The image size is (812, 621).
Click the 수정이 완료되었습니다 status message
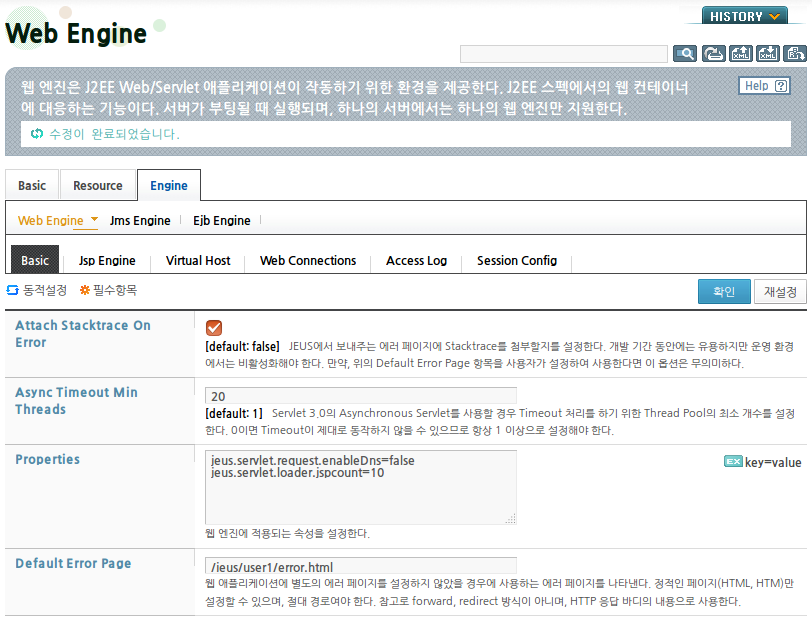(x=114, y=134)
